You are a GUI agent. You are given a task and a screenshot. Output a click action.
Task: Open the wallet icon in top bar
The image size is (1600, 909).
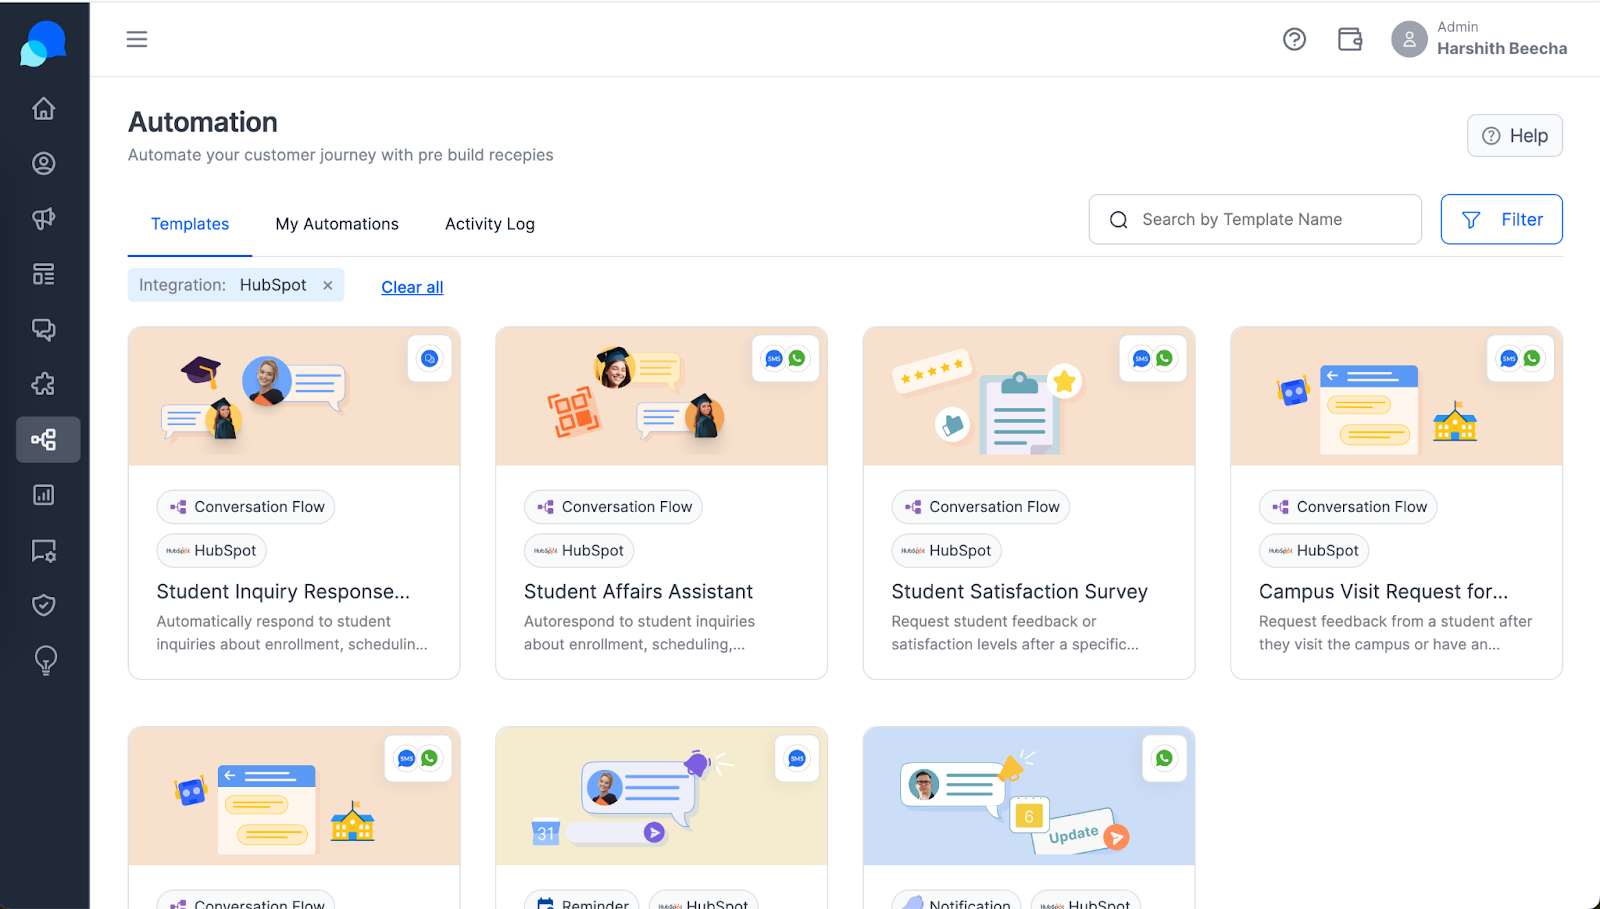[x=1350, y=39]
